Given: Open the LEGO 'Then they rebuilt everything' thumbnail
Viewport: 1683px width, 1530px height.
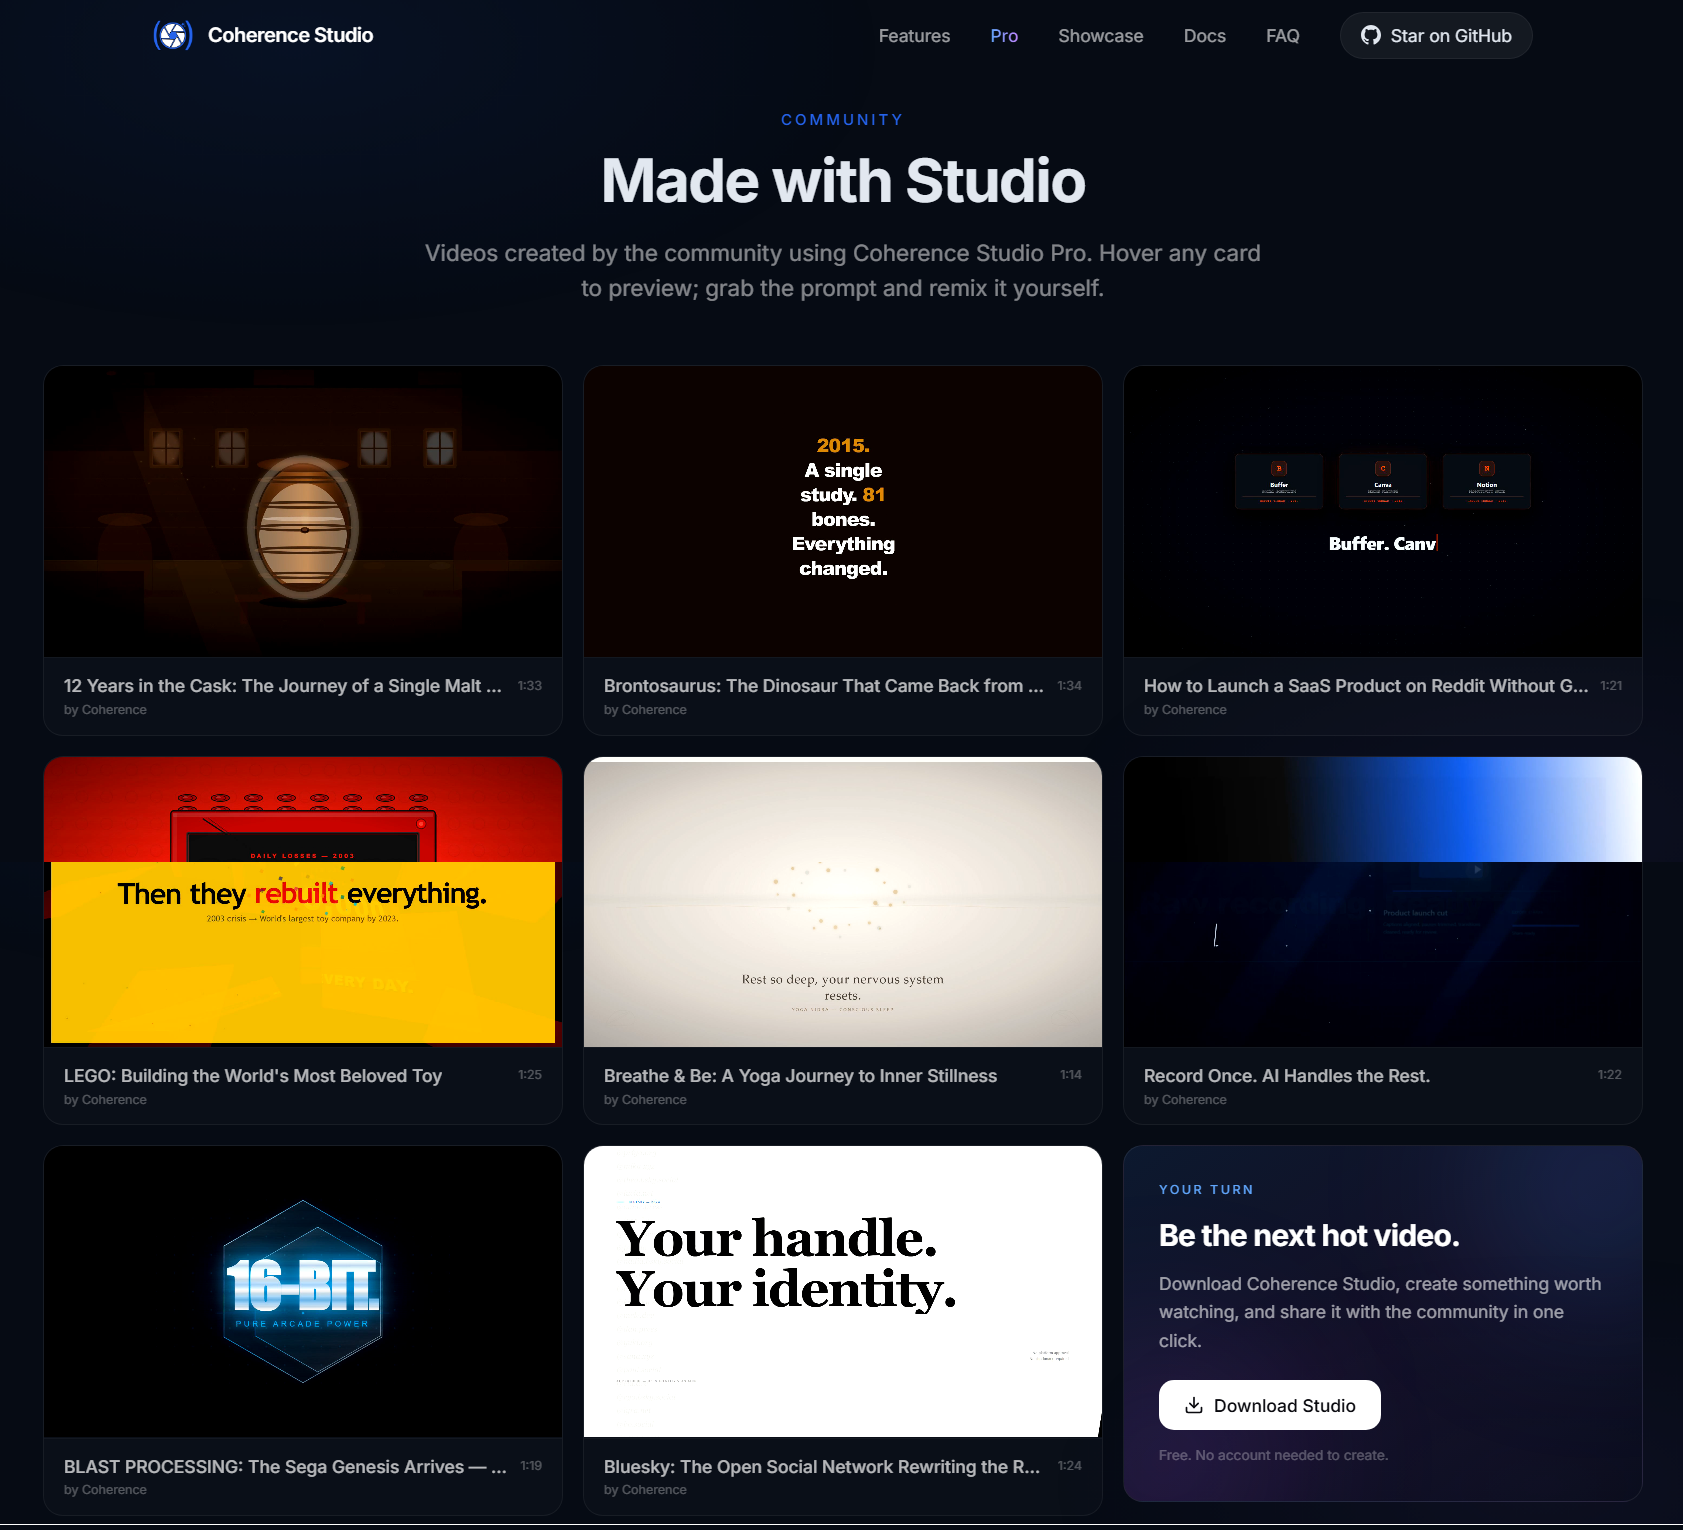Looking at the screenshot, I should (x=303, y=902).
